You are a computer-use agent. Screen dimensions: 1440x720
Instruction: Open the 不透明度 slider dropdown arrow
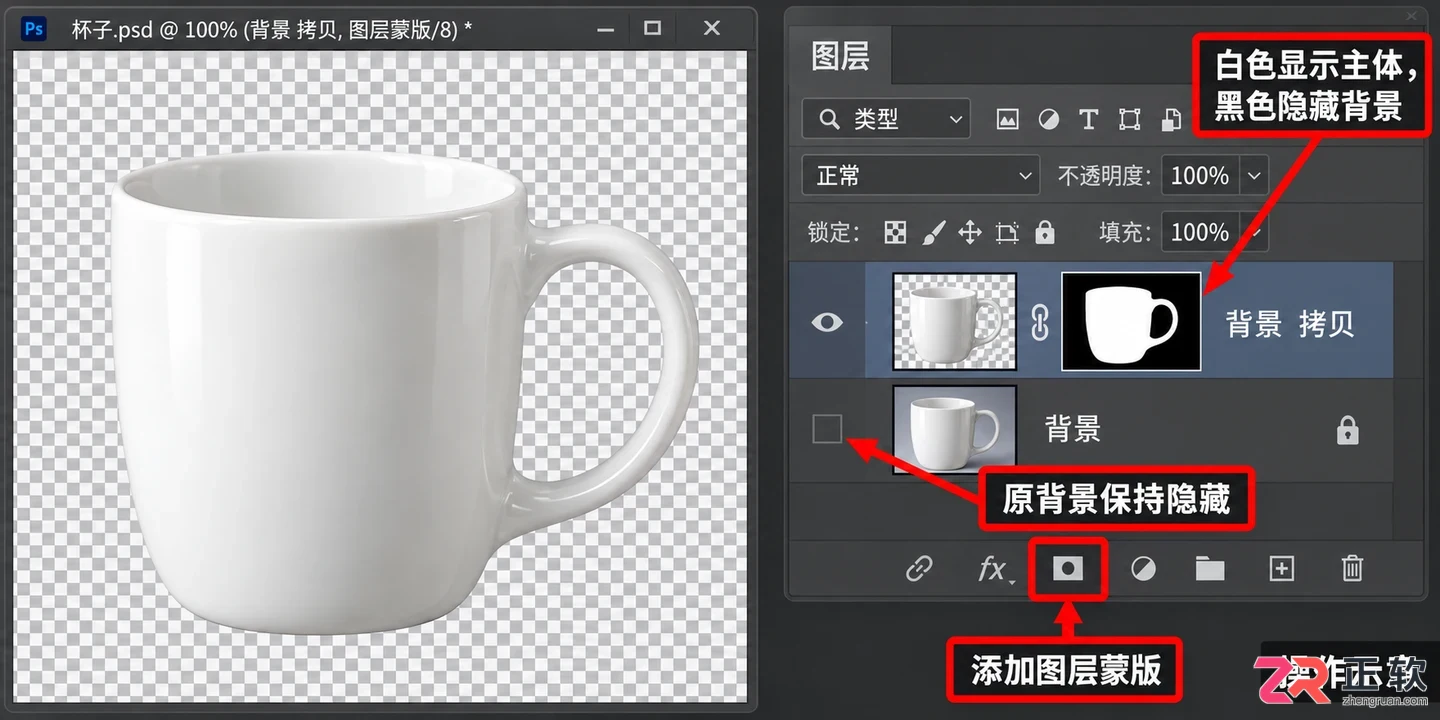(x=1254, y=176)
